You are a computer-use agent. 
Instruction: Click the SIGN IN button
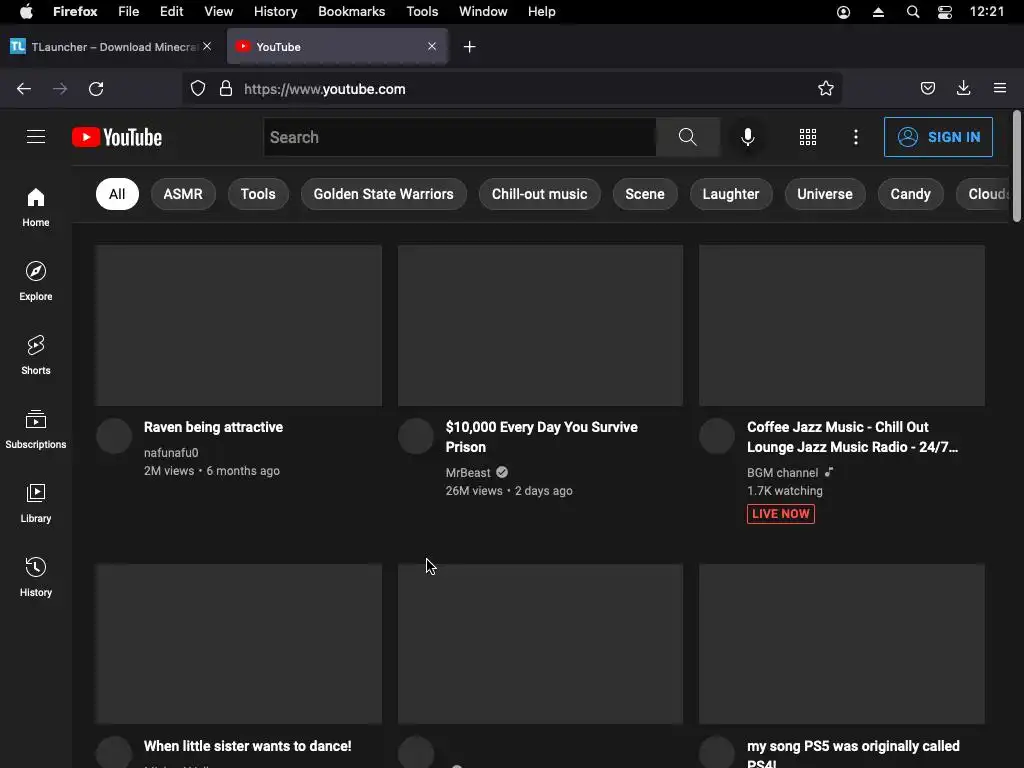[938, 137]
